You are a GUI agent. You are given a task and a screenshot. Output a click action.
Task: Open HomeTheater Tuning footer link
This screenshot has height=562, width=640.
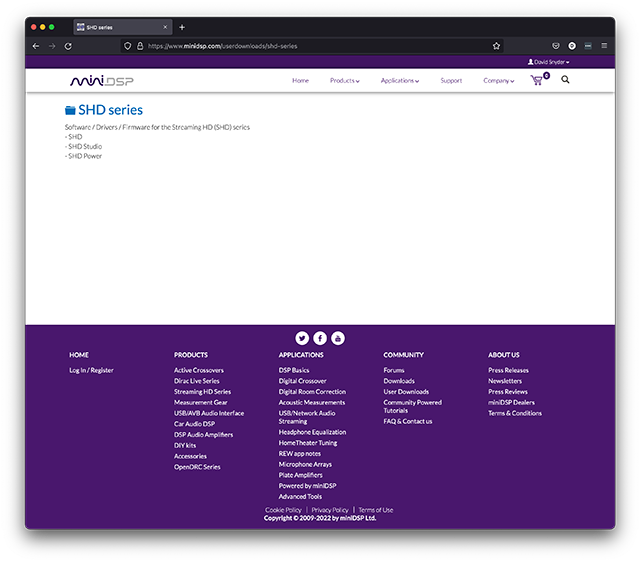tap(308, 443)
